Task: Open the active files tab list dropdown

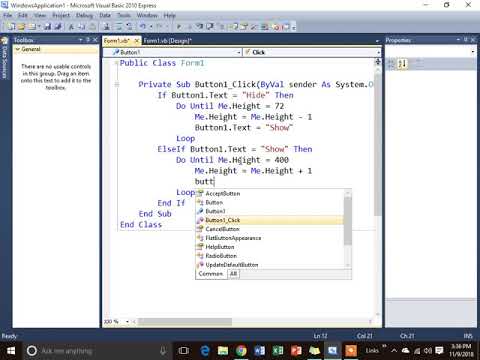Action: pyautogui.click(x=377, y=41)
